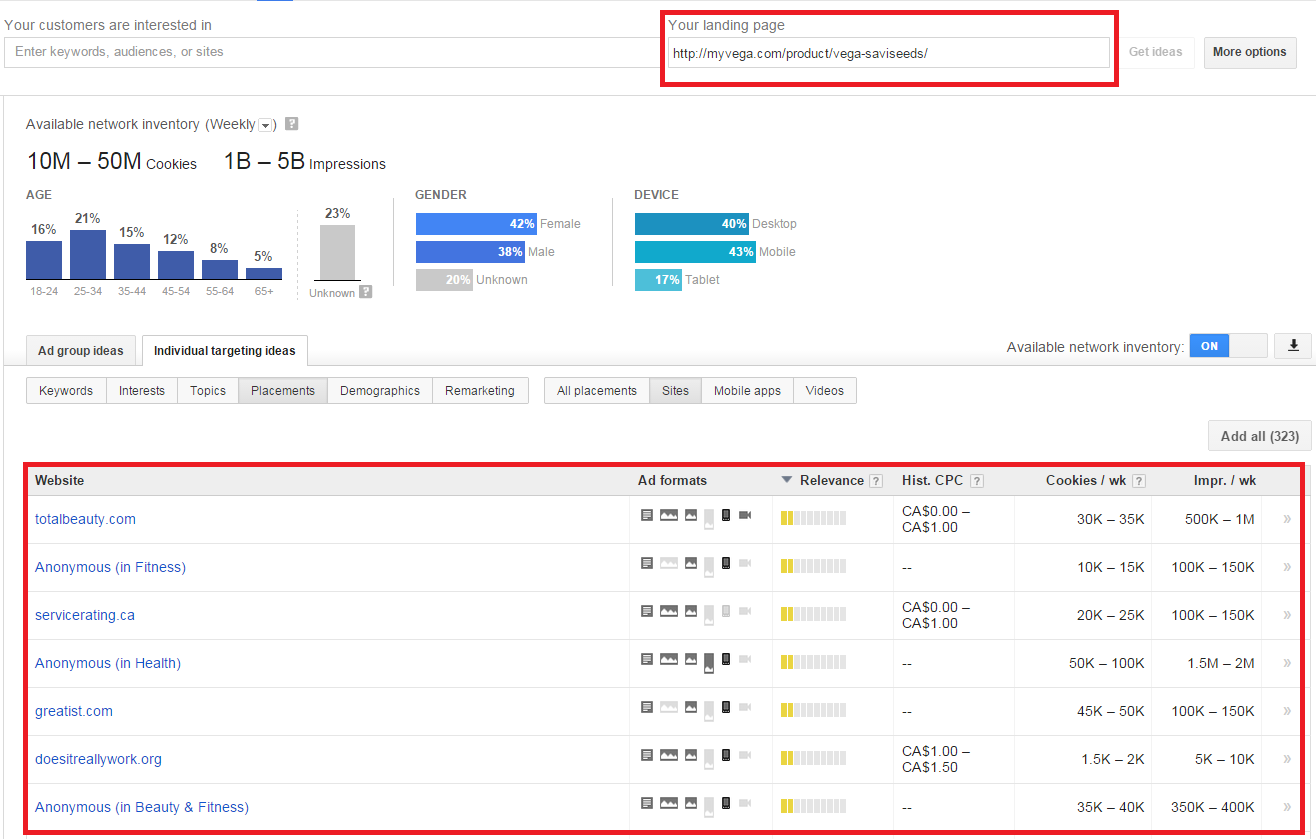Focus the landing page URL field
Screen dimensions: 1316x839
889,53
